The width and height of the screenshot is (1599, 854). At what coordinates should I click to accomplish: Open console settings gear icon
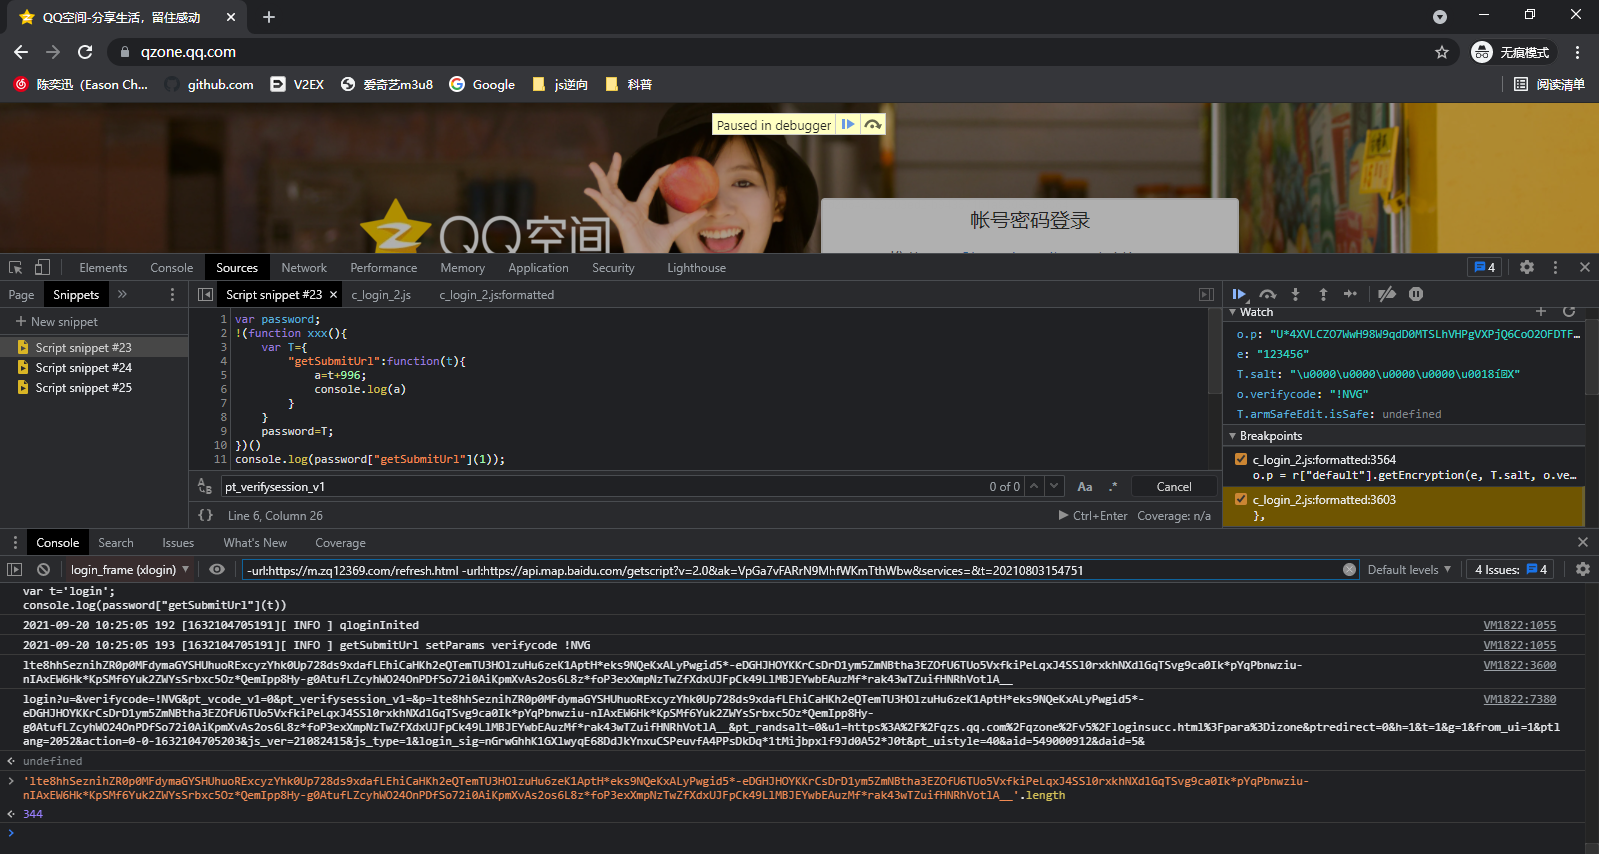(x=1583, y=569)
